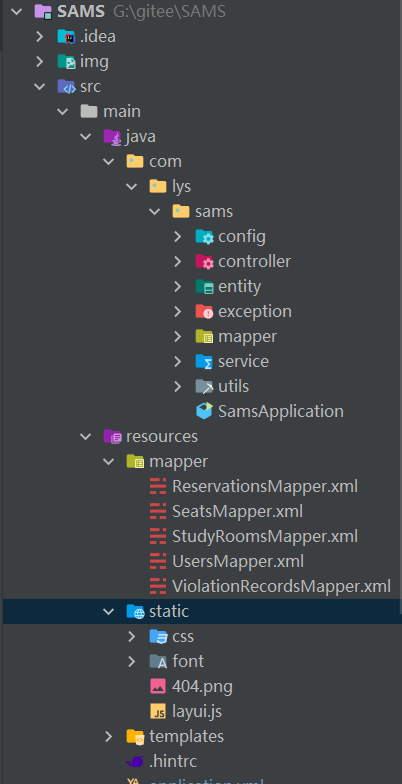Click the SamsApplication class icon
Screen dimensions: 402x784
click(204, 412)
